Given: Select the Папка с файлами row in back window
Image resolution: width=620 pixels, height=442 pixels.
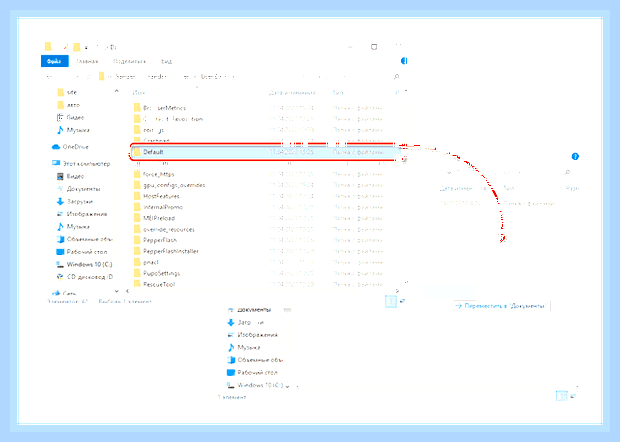Looking at the screenshot, I should [499, 203].
